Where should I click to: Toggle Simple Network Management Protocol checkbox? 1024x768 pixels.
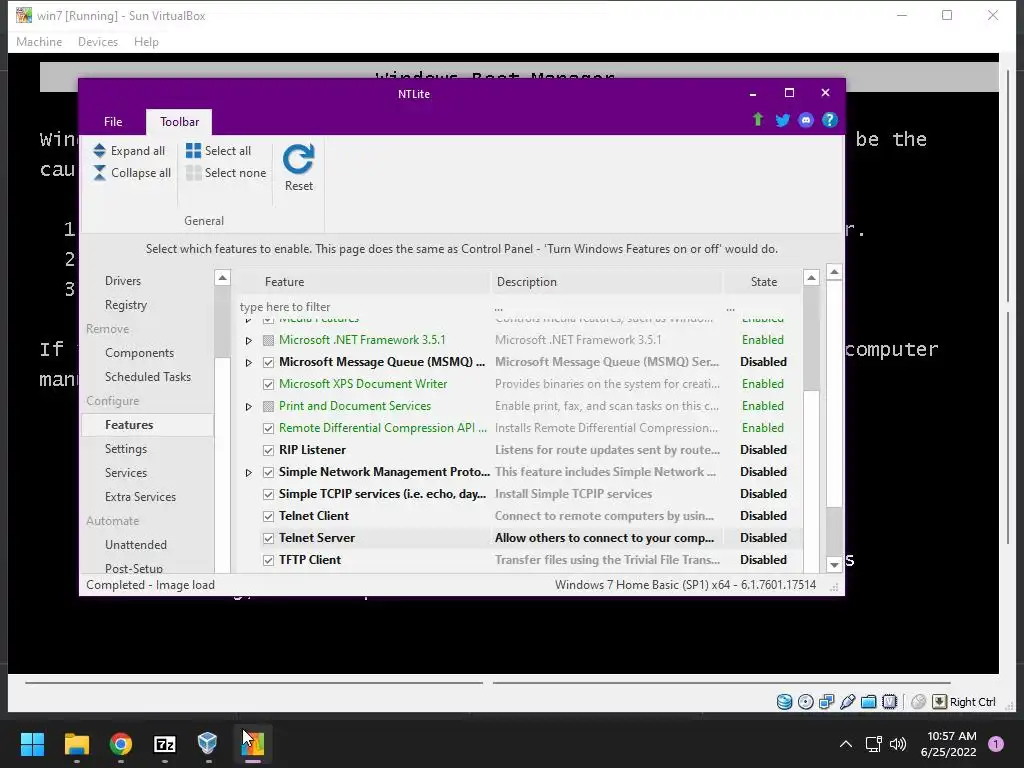[268, 472]
